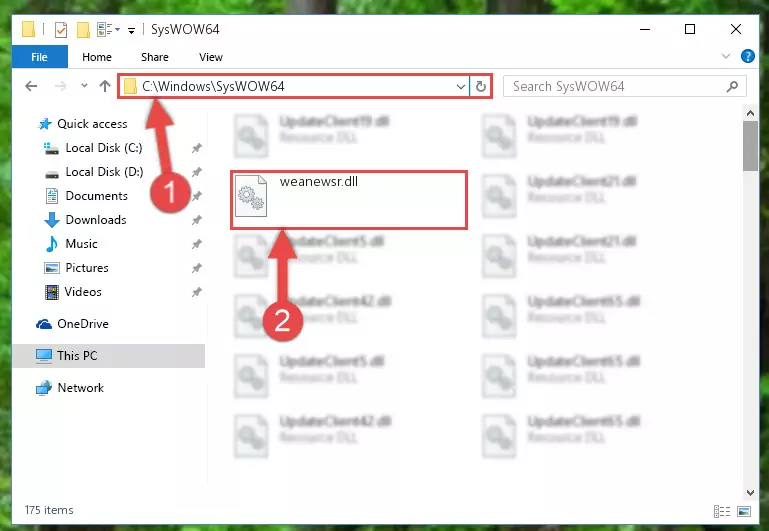
Task: Click the New folder icon in title bar
Action: point(83,29)
